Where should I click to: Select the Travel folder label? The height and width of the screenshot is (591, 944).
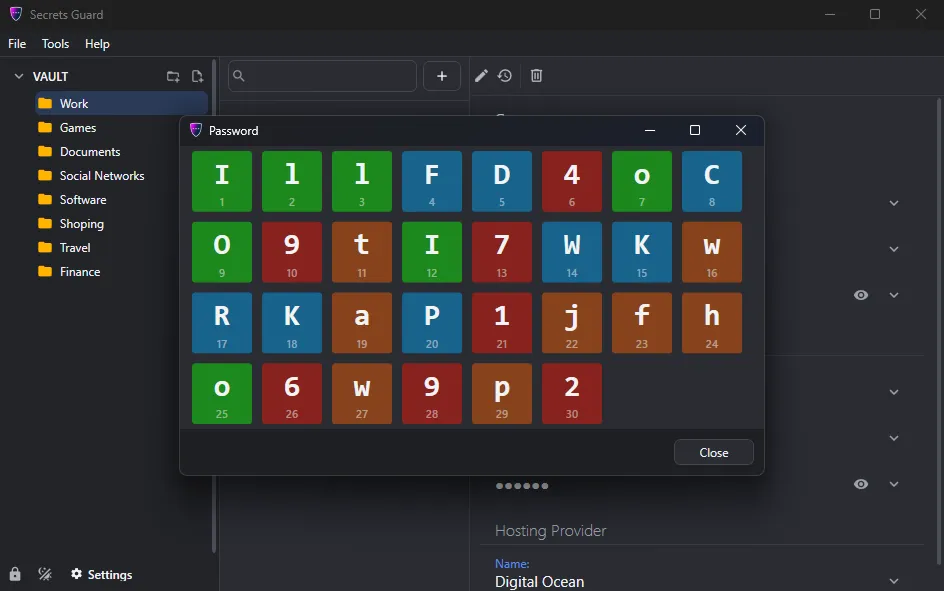click(x=75, y=247)
